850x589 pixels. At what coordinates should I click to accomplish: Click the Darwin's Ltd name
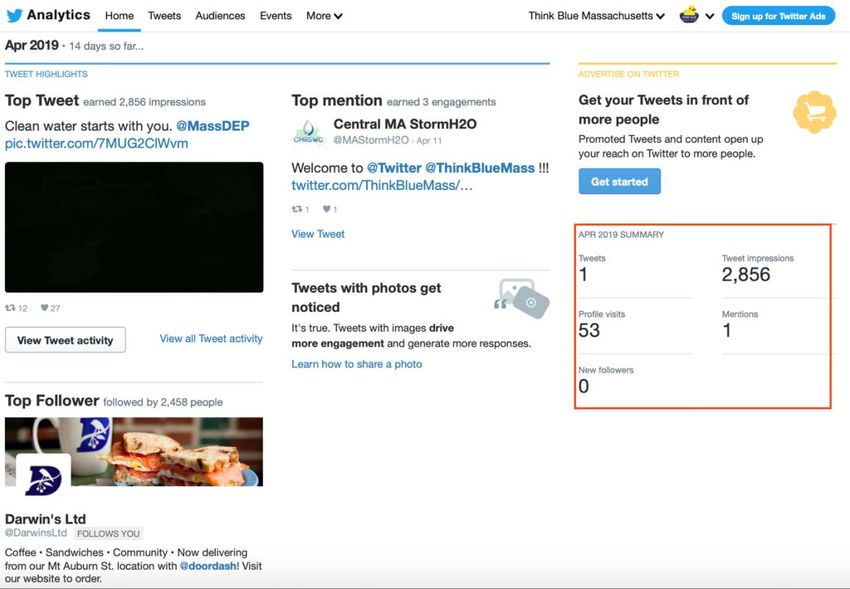point(46,519)
